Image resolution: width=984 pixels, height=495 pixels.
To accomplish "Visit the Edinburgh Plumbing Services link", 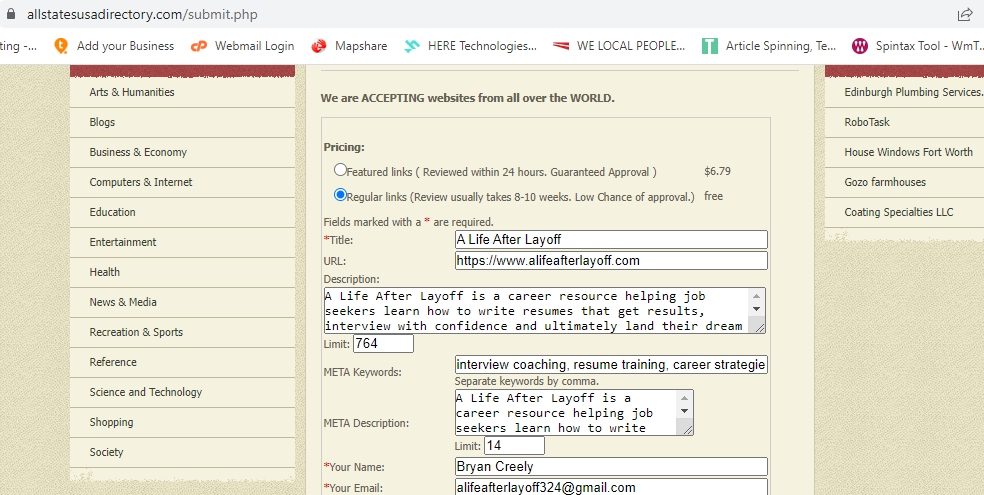I will pos(912,92).
